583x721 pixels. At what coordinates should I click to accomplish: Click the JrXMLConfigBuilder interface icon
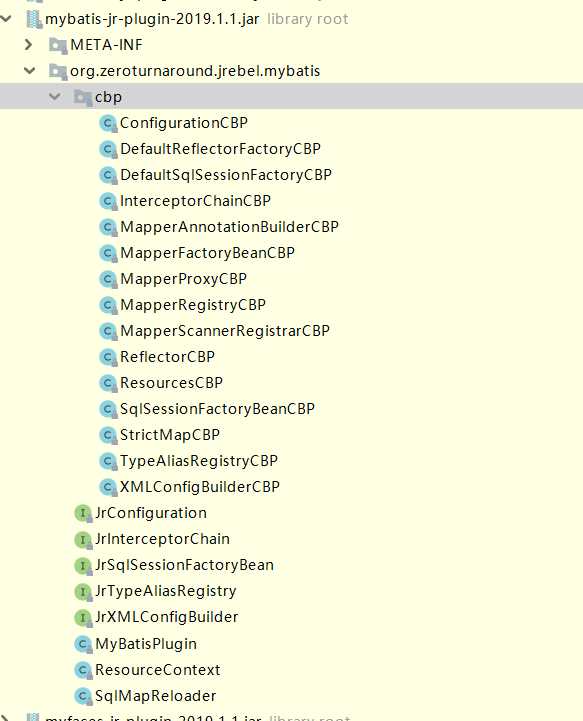(83, 617)
